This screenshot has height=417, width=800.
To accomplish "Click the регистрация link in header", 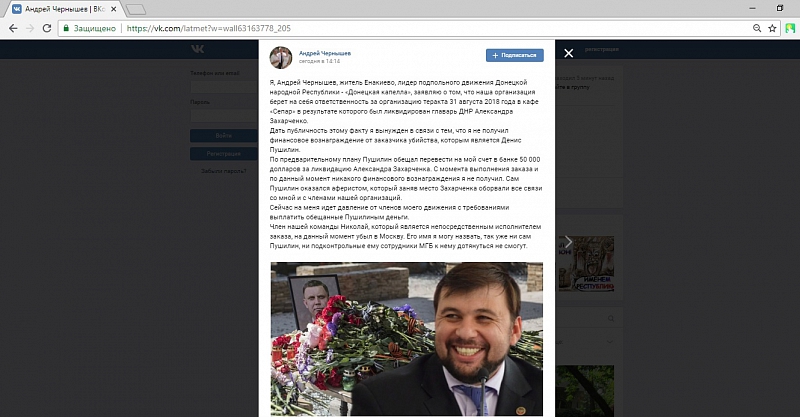I will click(602, 50).
